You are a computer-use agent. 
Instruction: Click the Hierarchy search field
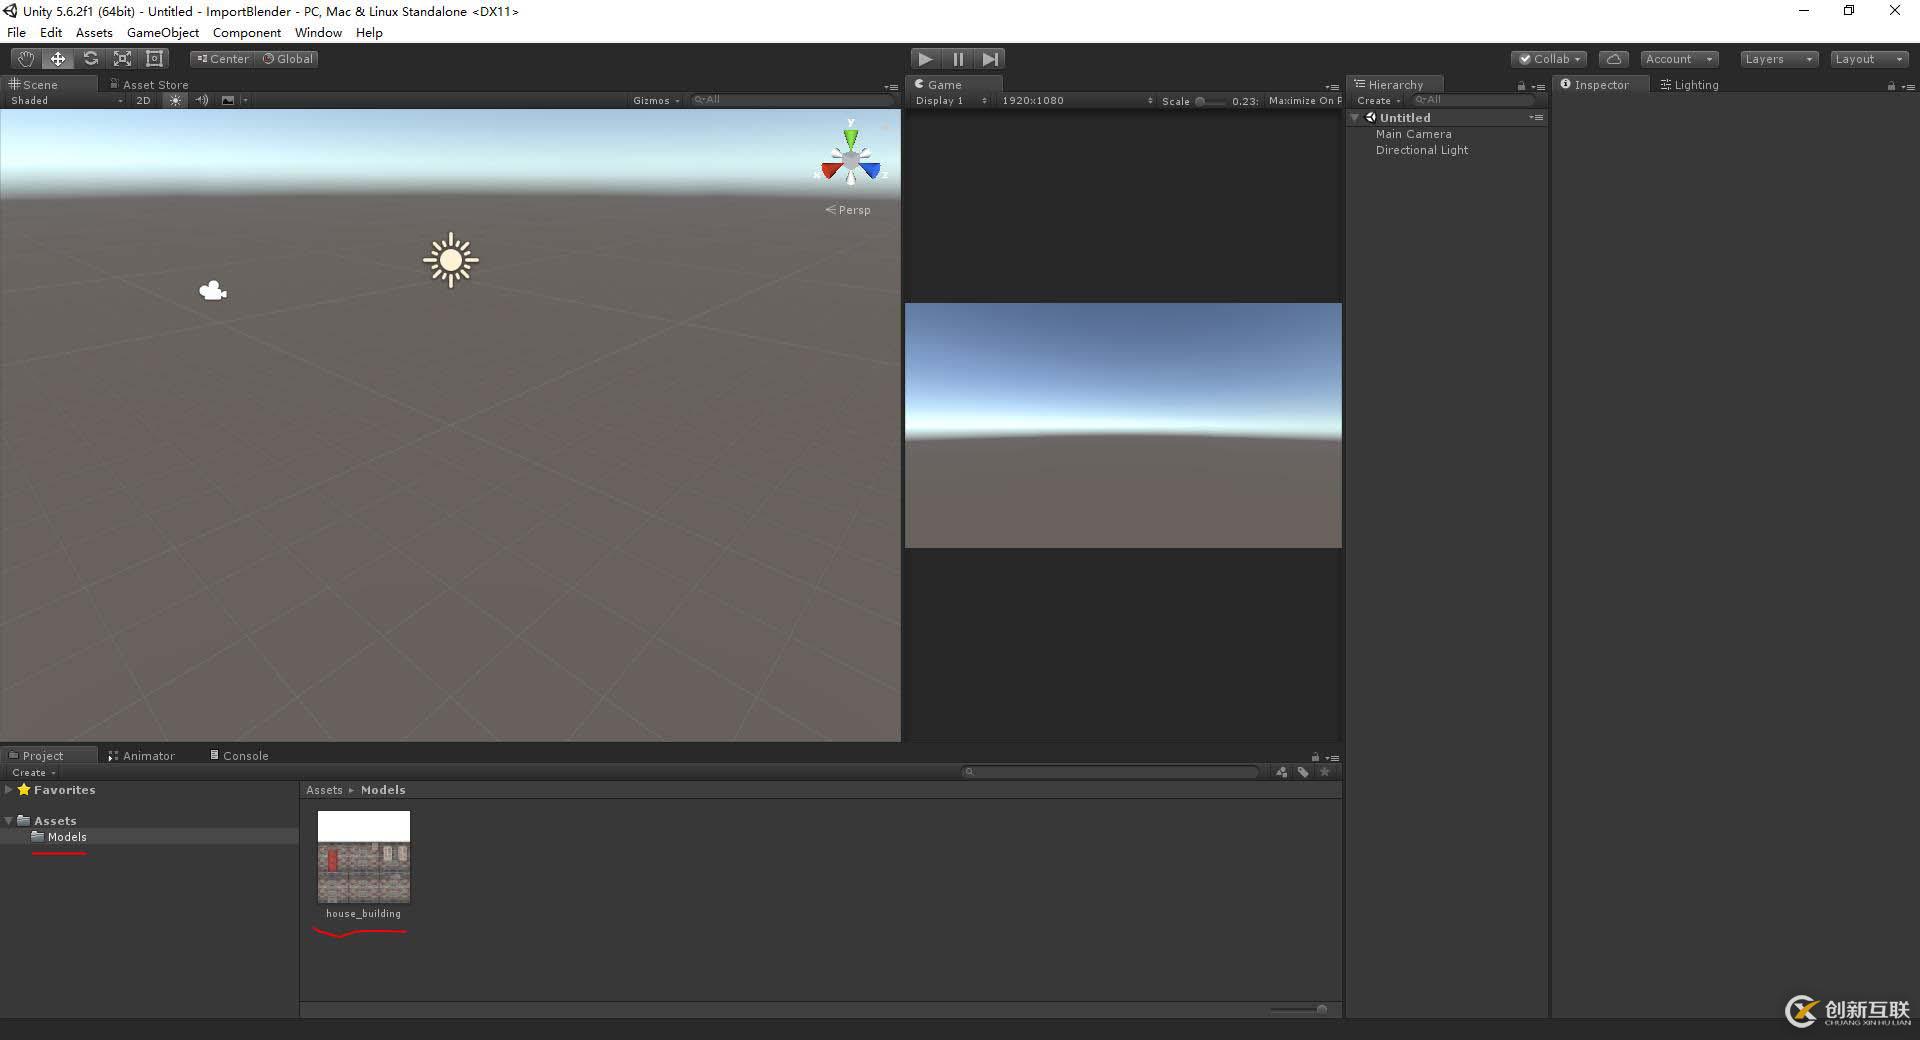point(1472,100)
